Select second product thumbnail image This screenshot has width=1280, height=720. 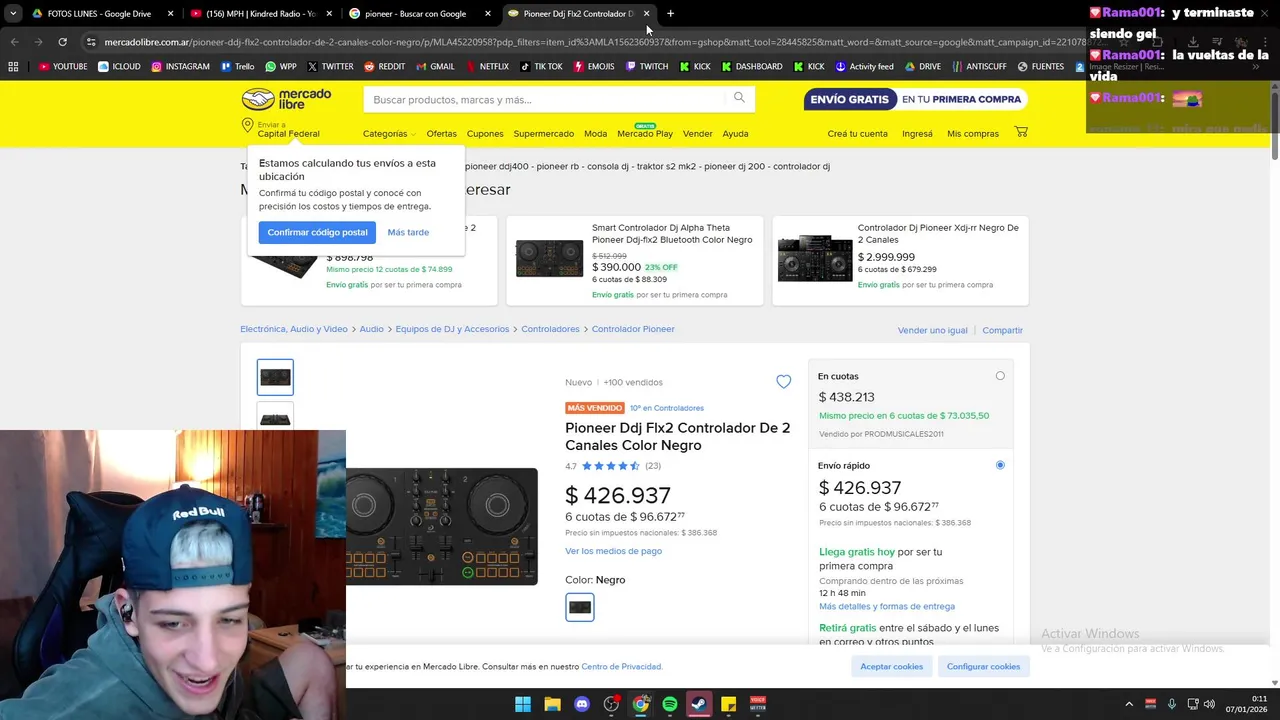[275, 417]
